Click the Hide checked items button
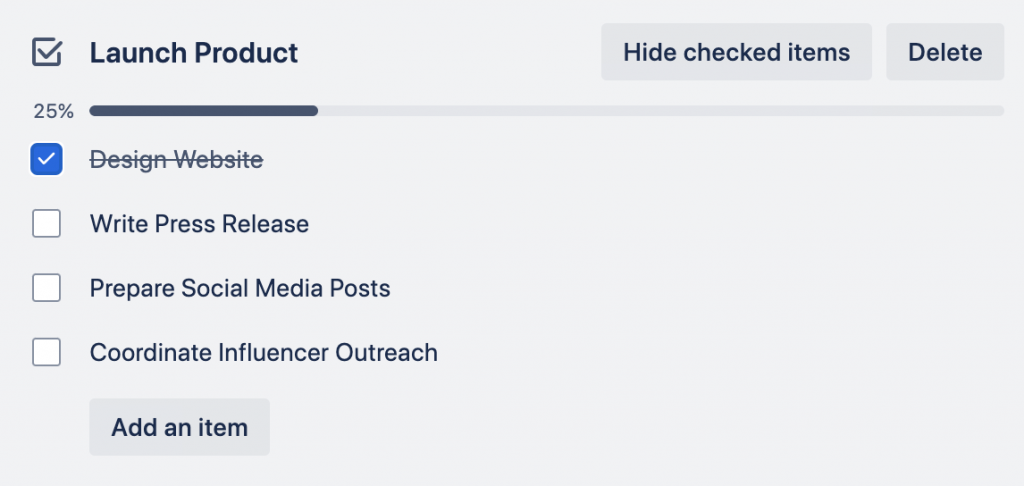The image size is (1024, 486). 736,52
